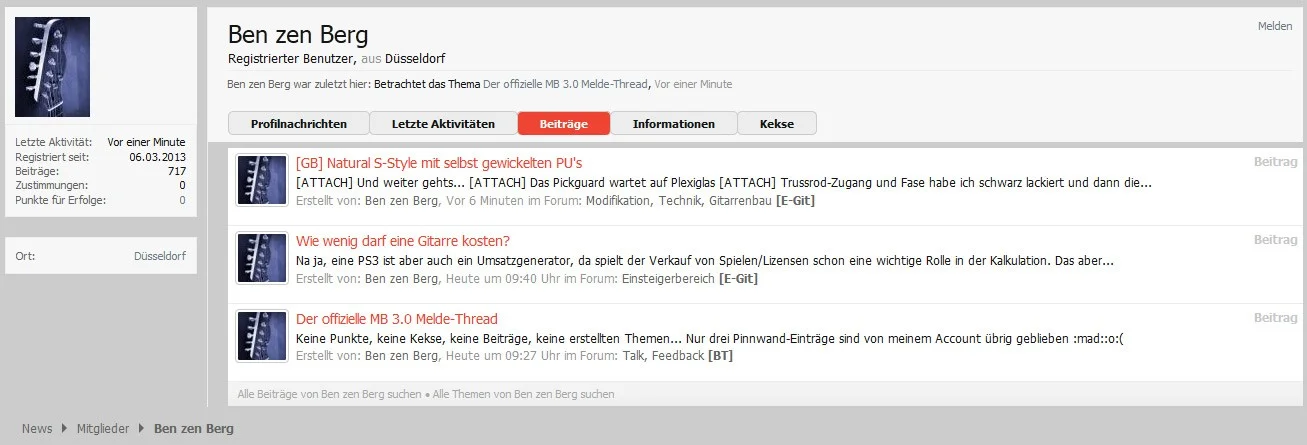Open 'Der offizielle MB 3.0 Melde-Thread' post title

click(397, 319)
